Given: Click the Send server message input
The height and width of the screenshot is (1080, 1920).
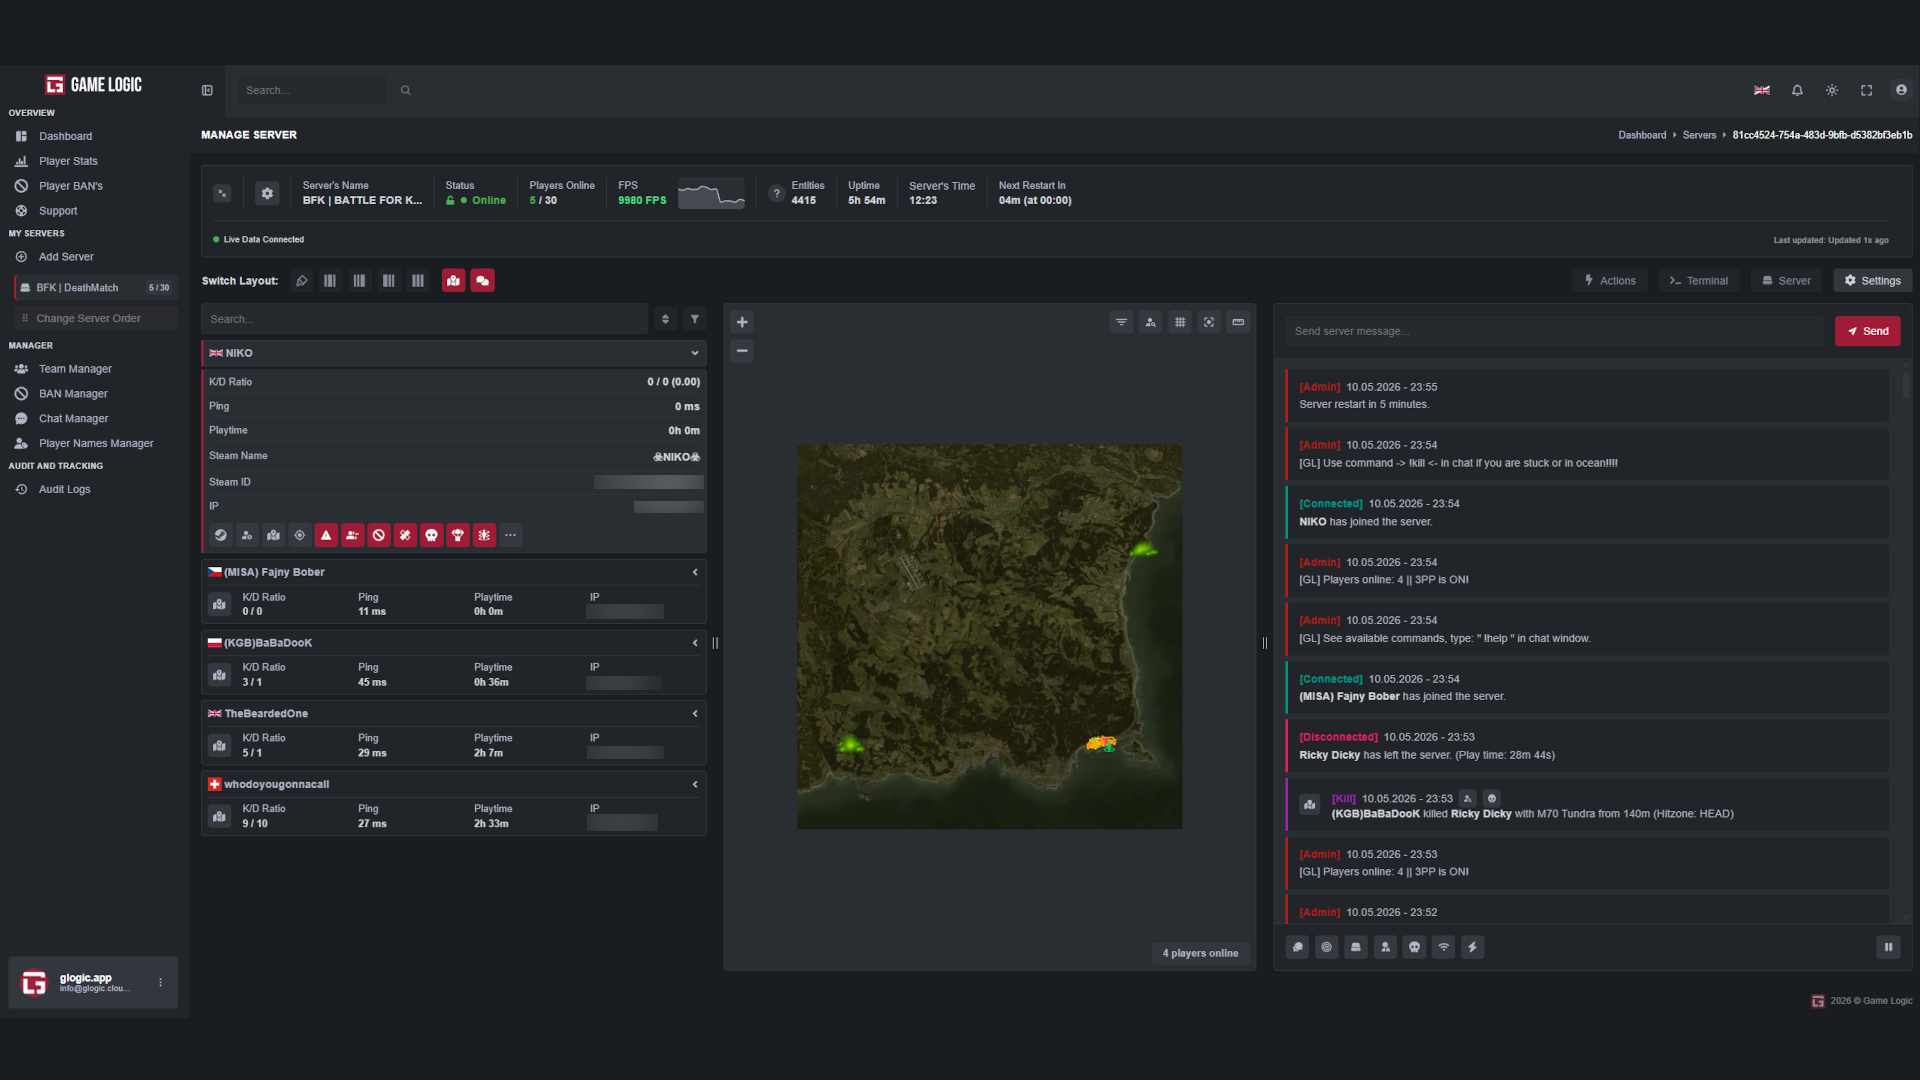Looking at the screenshot, I should pos(1554,331).
